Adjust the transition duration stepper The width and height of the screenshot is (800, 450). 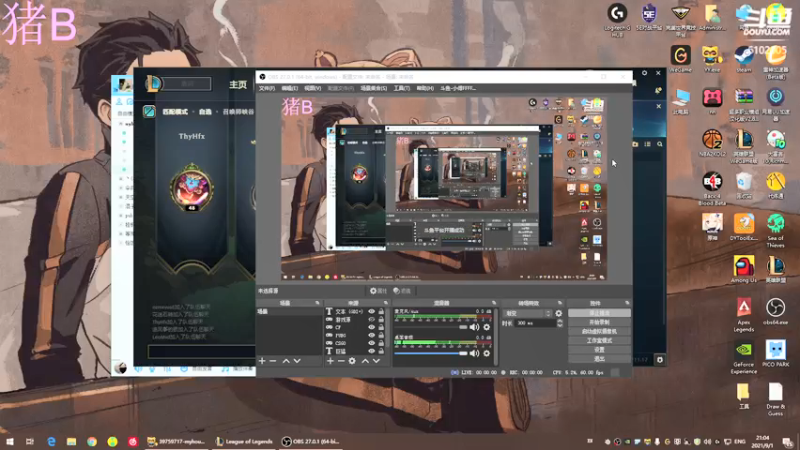[560, 323]
